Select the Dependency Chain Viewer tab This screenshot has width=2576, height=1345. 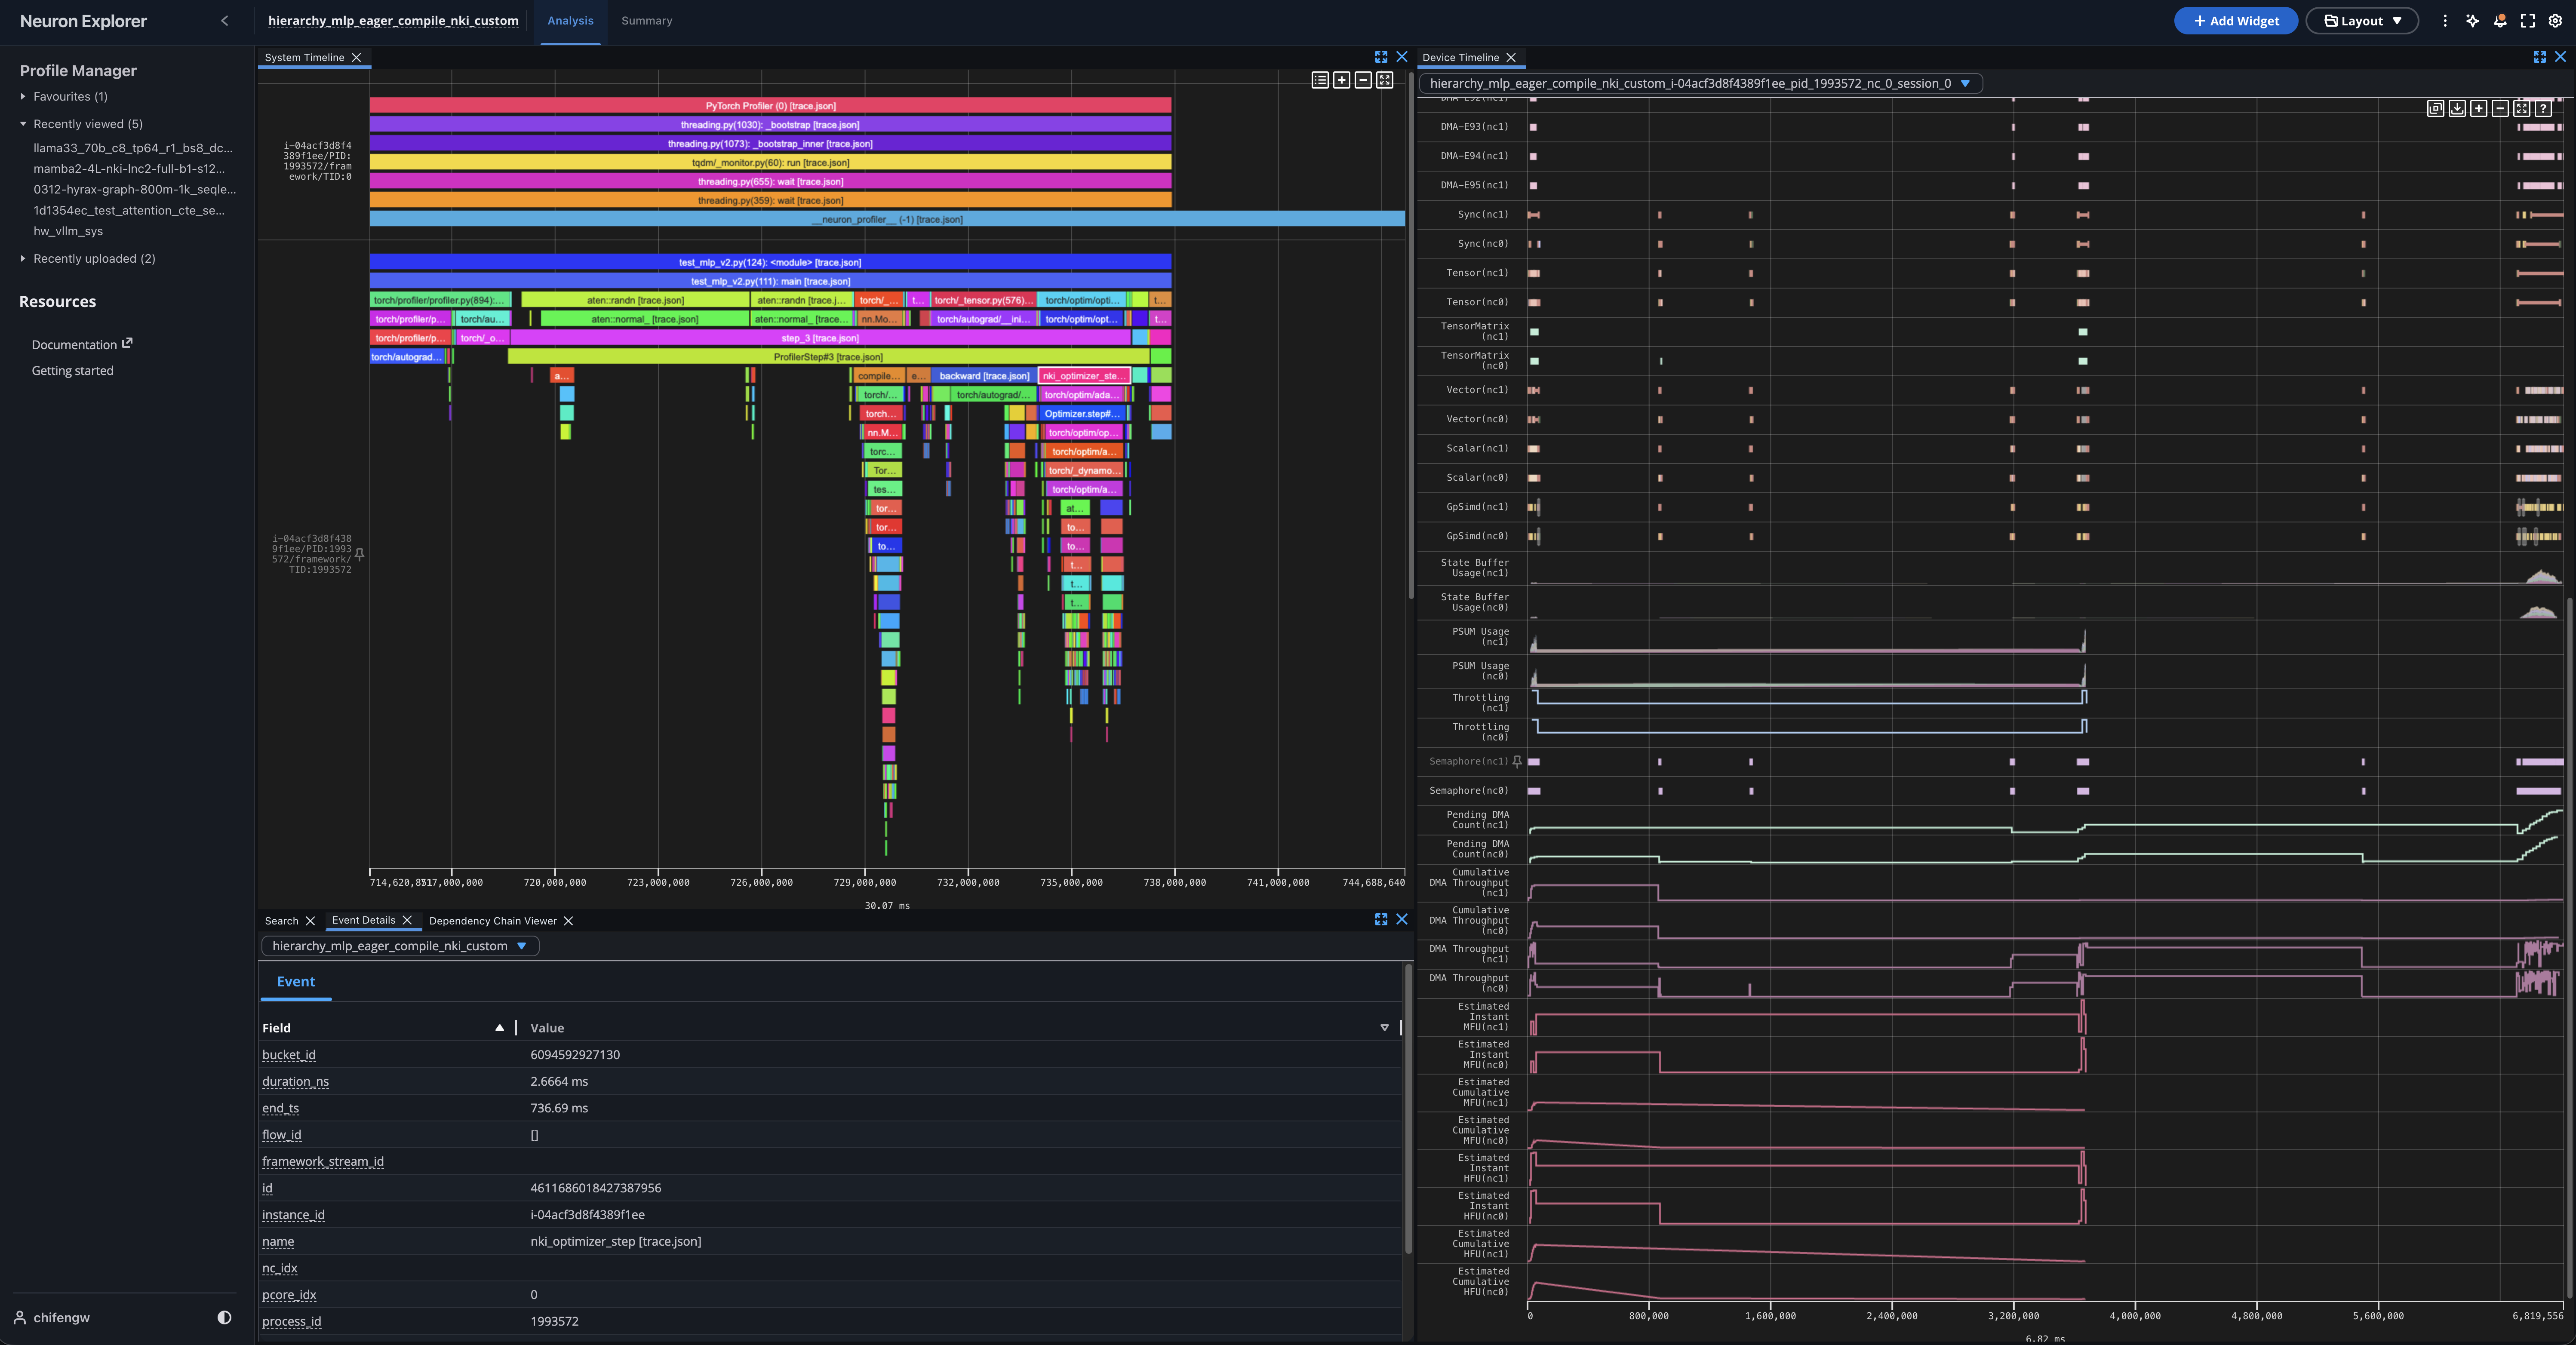[492, 921]
